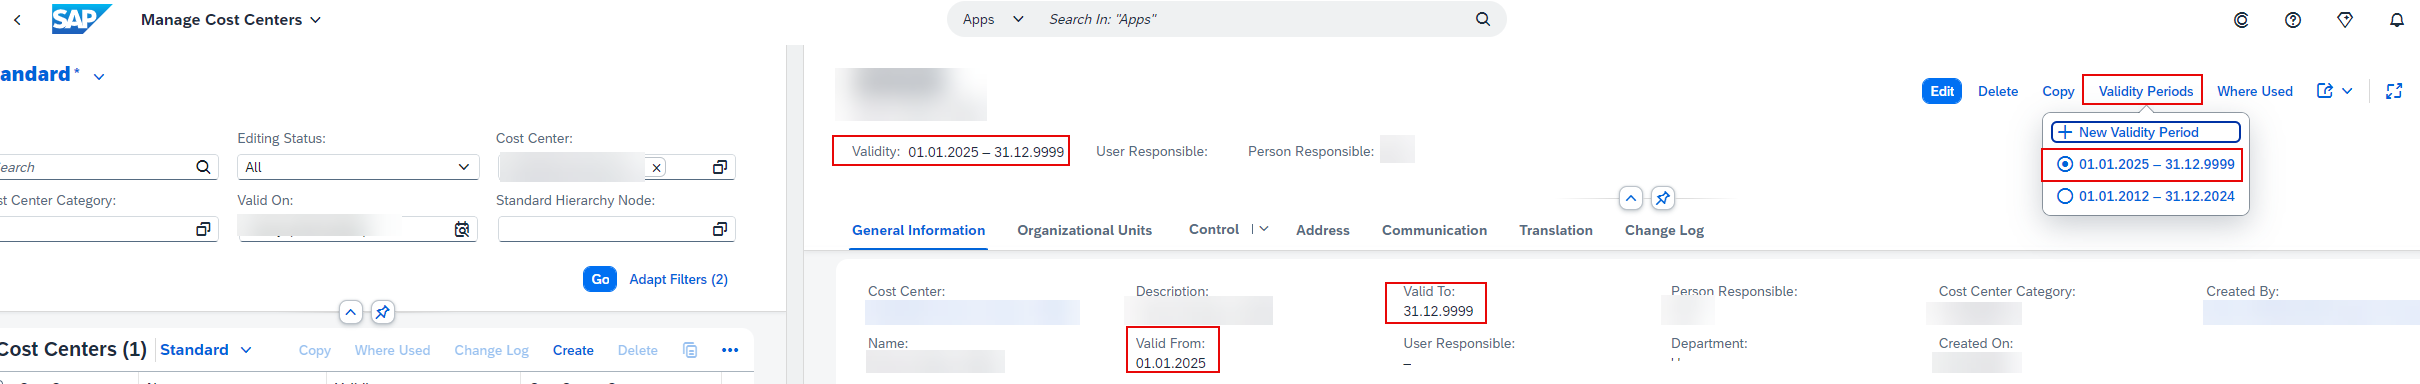Click the Go button

pos(600,279)
